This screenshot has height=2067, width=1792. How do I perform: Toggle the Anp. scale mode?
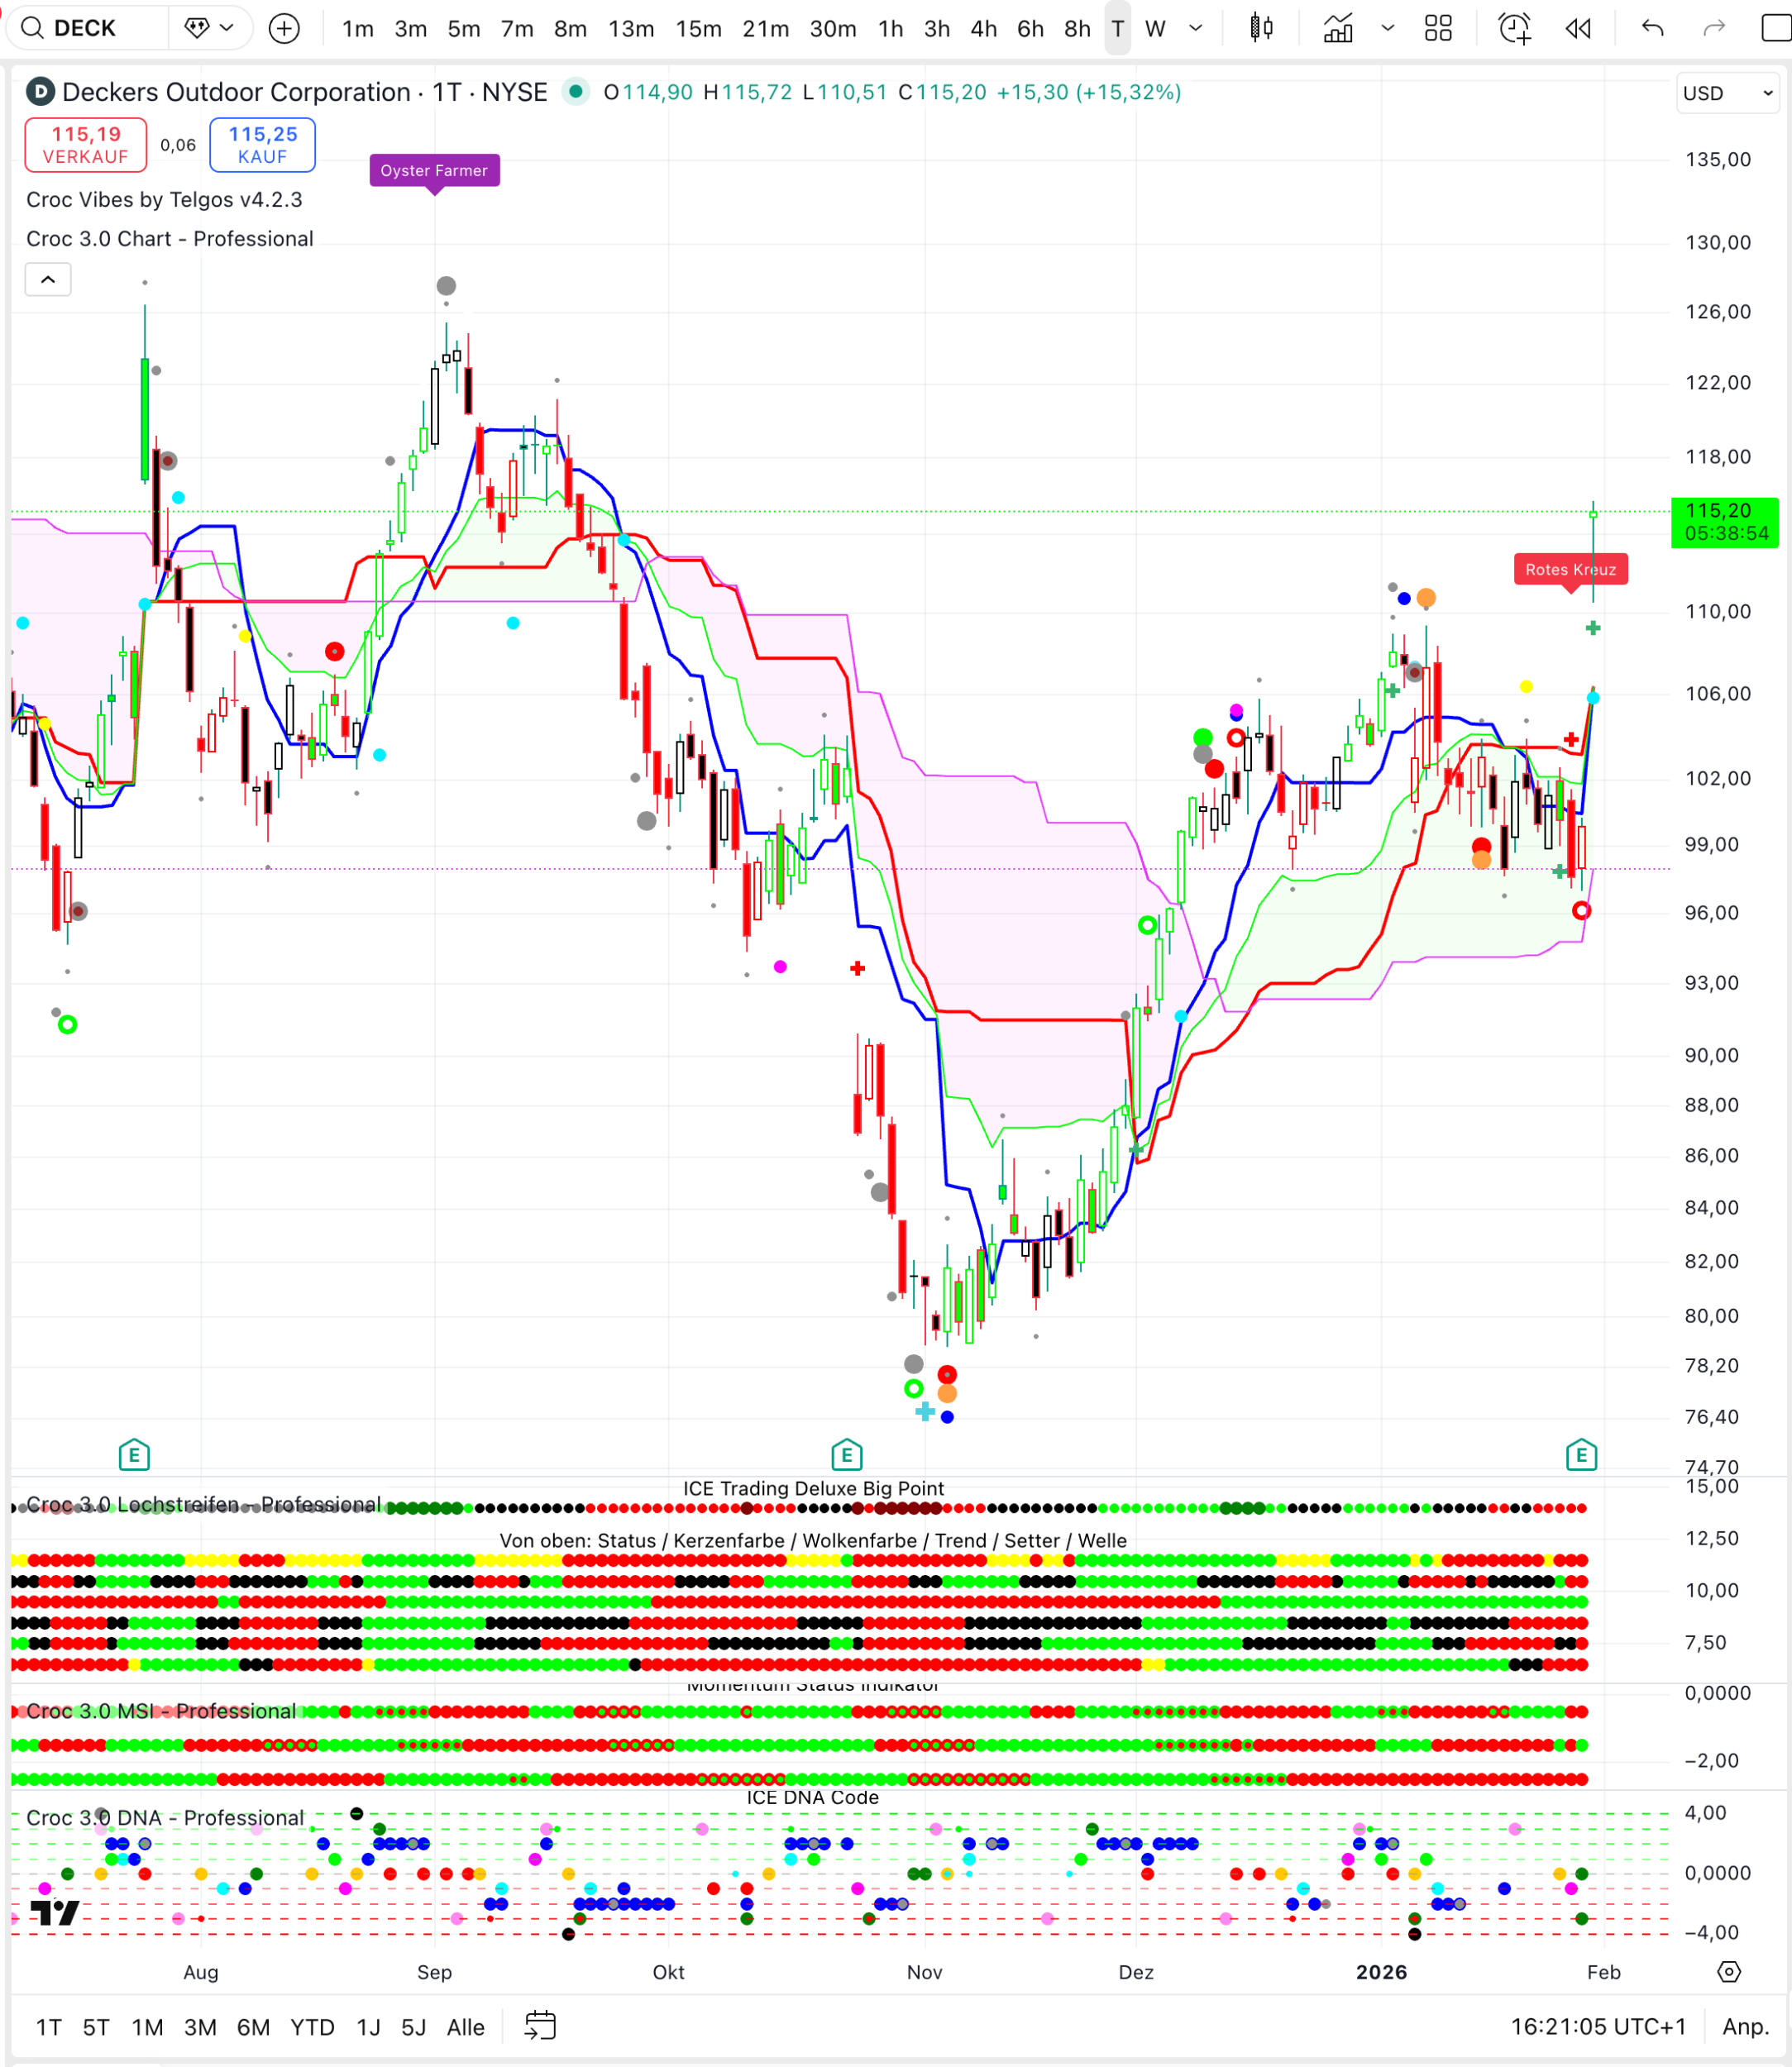click(x=1745, y=2026)
